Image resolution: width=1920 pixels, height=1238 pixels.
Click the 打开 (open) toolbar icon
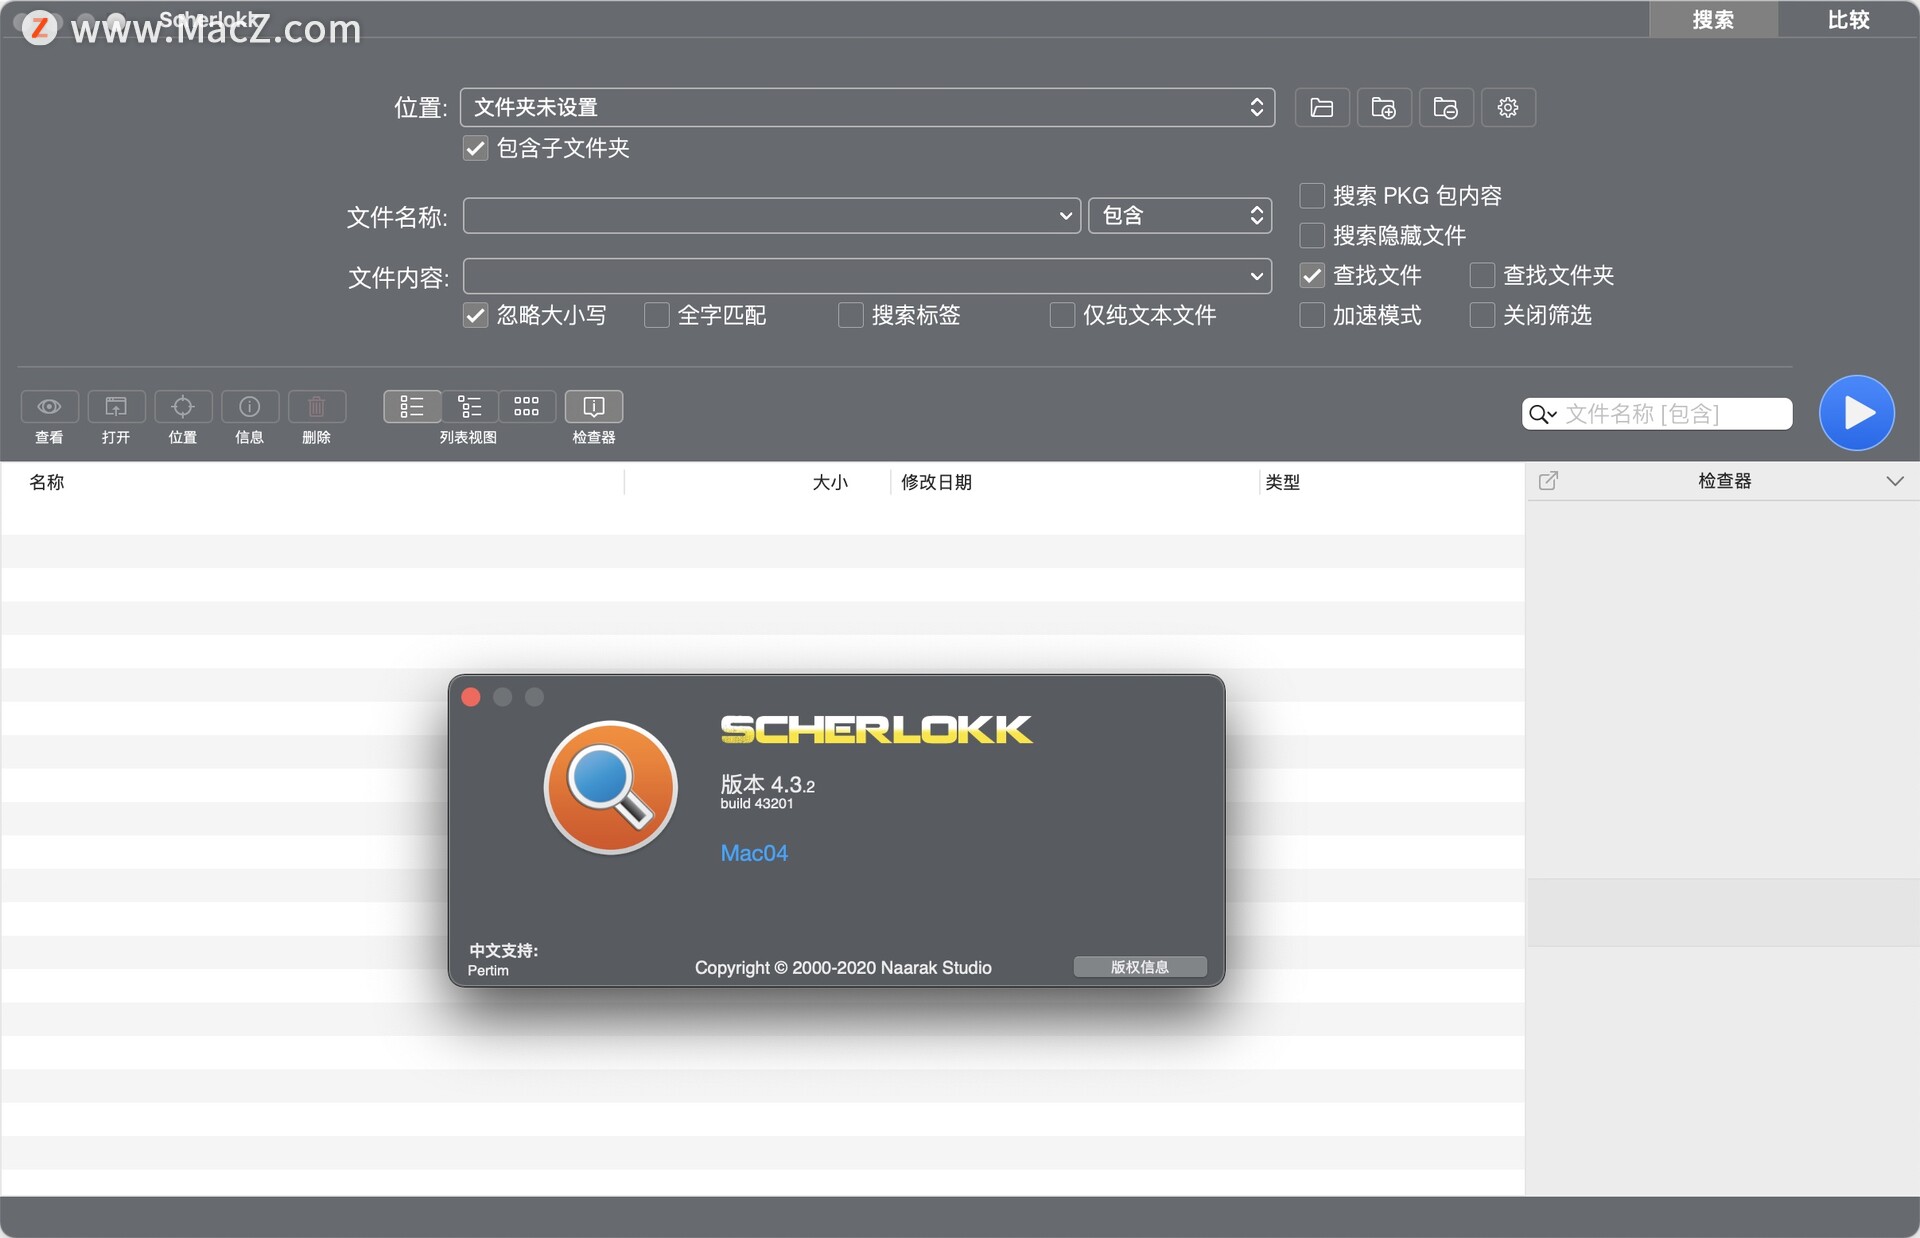point(116,407)
